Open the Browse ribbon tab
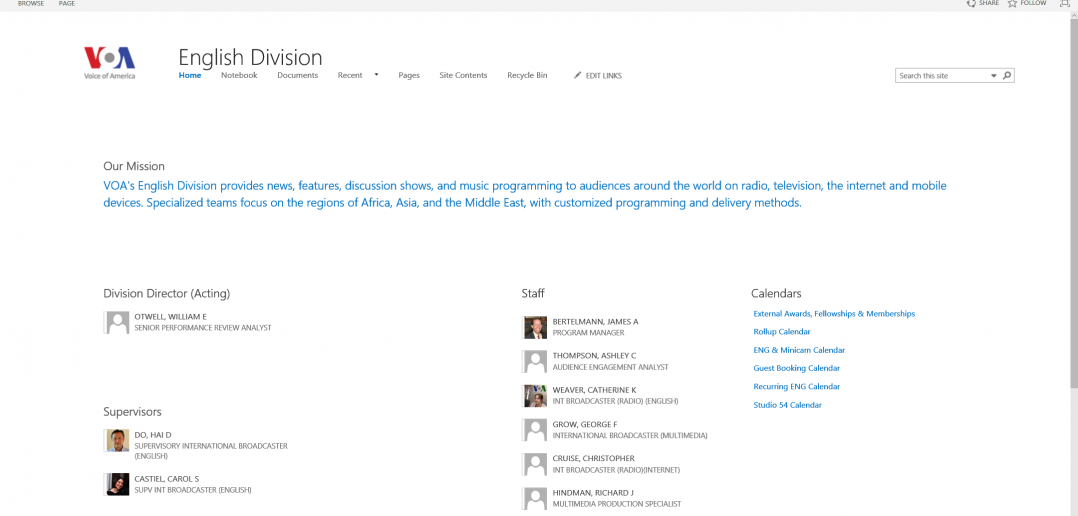 point(31,3)
